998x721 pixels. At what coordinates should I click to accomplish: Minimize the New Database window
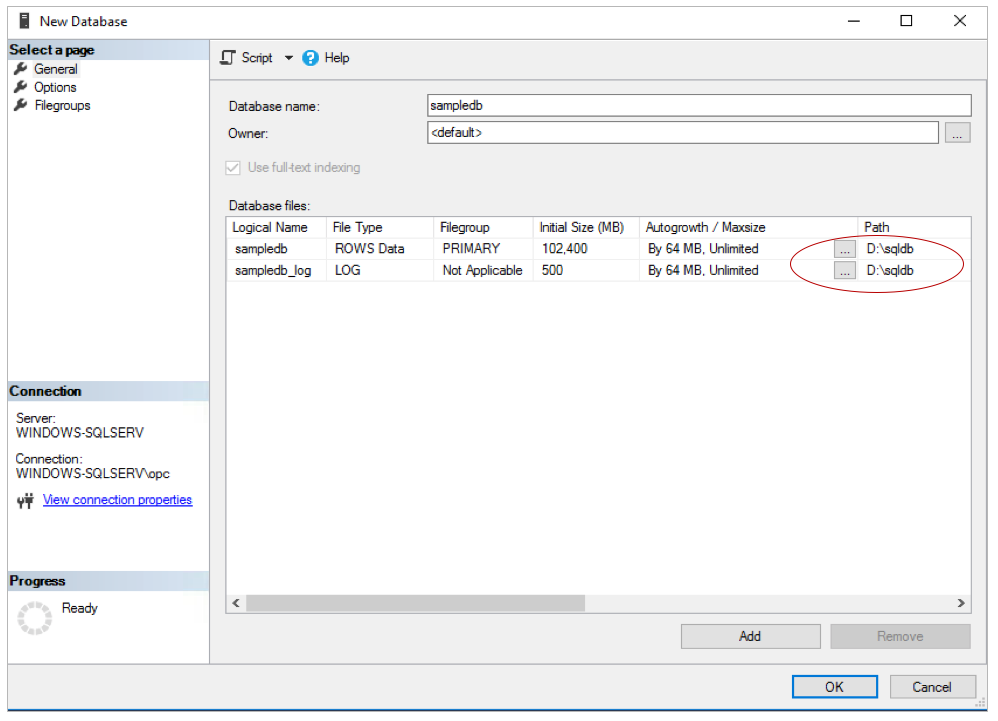pos(854,21)
